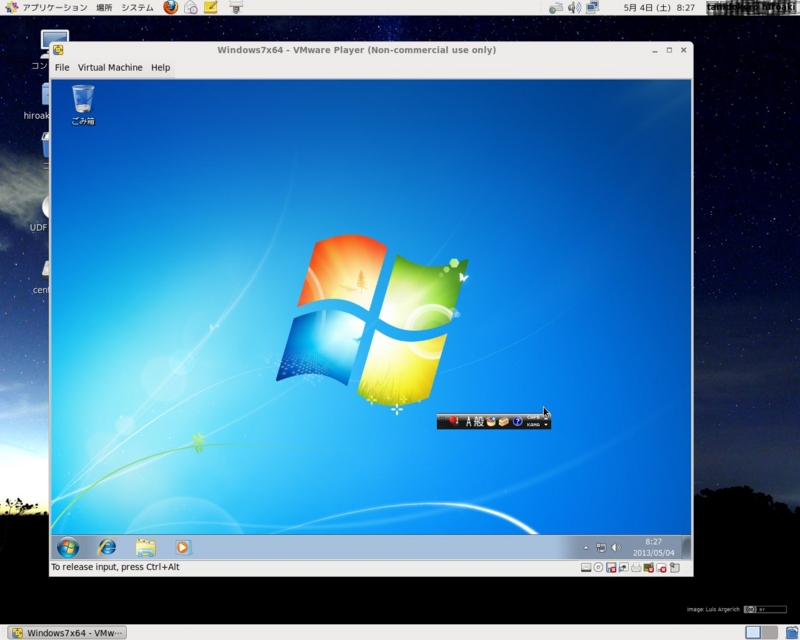Click the GNOME panel volume speaker icon
The height and width of the screenshot is (640, 800).
pos(574,8)
